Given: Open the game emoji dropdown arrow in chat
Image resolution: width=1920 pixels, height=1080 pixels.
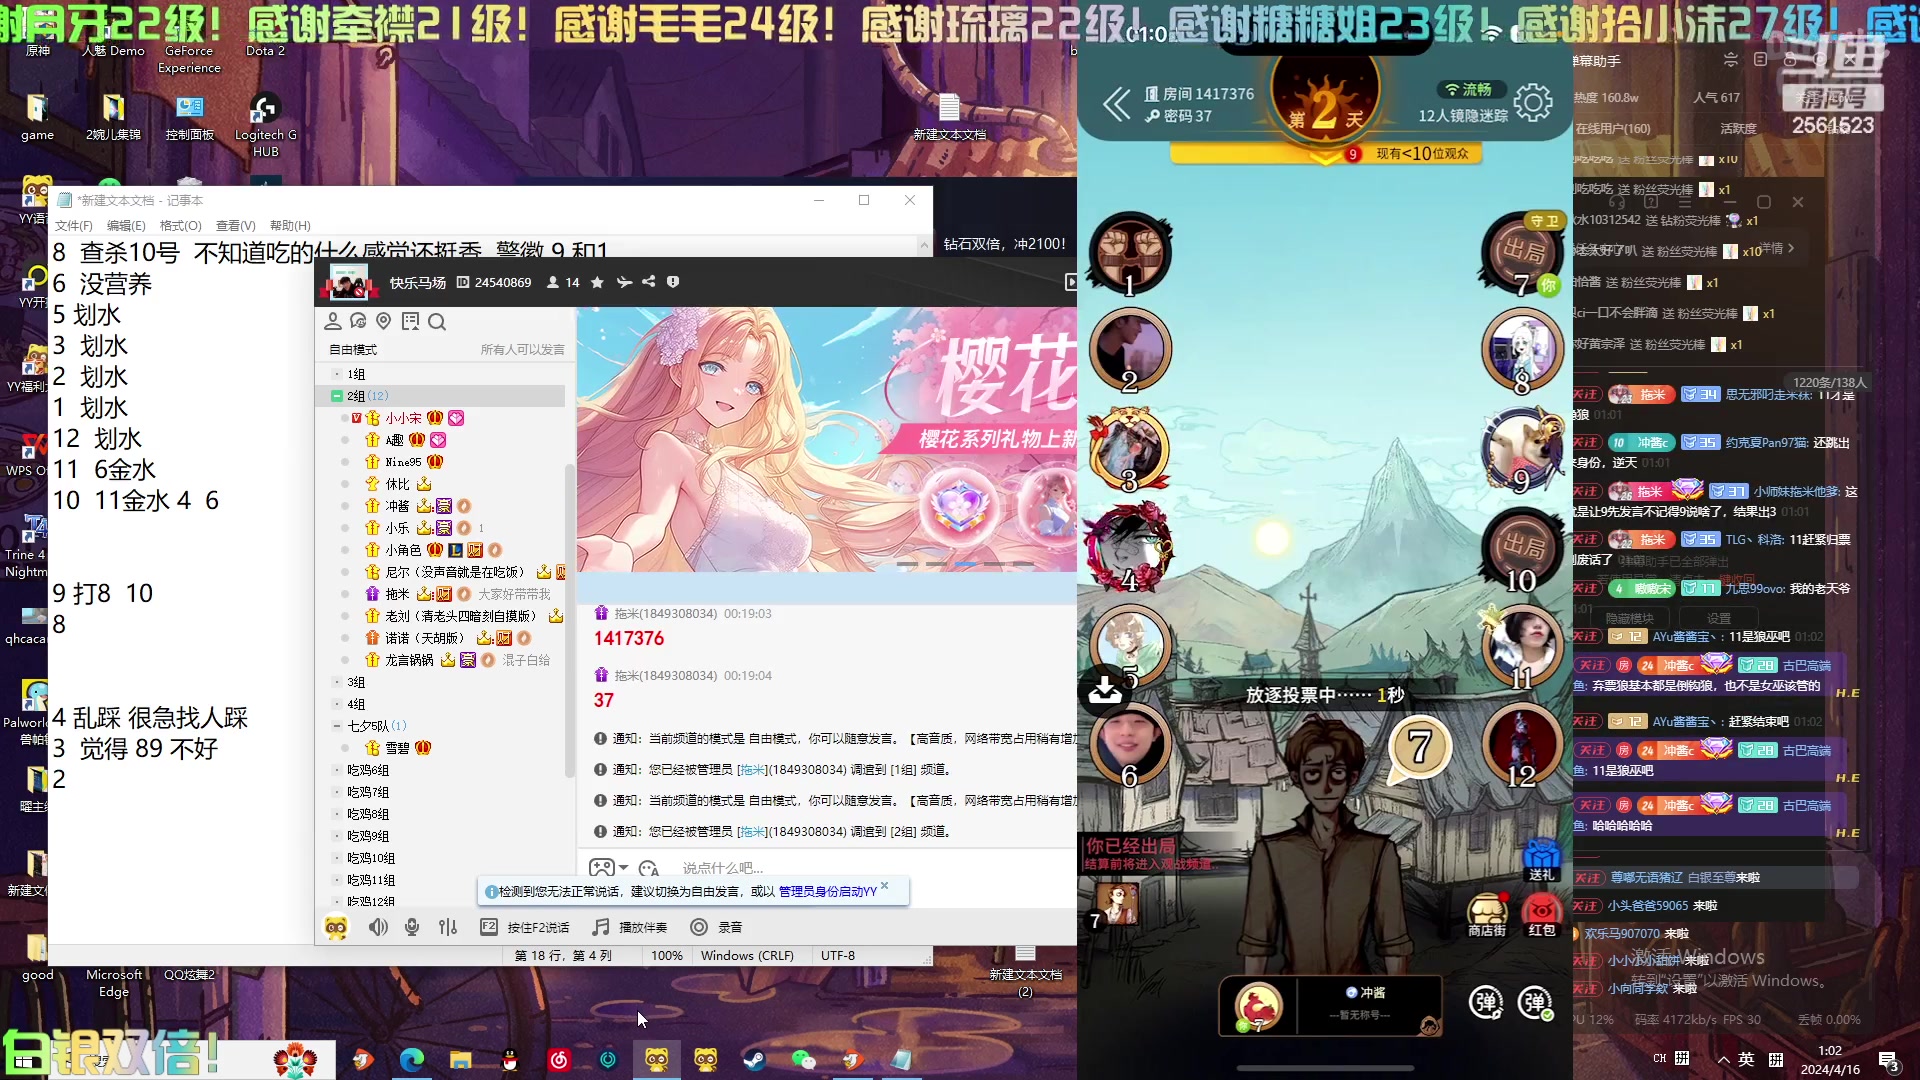Looking at the screenshot, I should pos(624,867).
